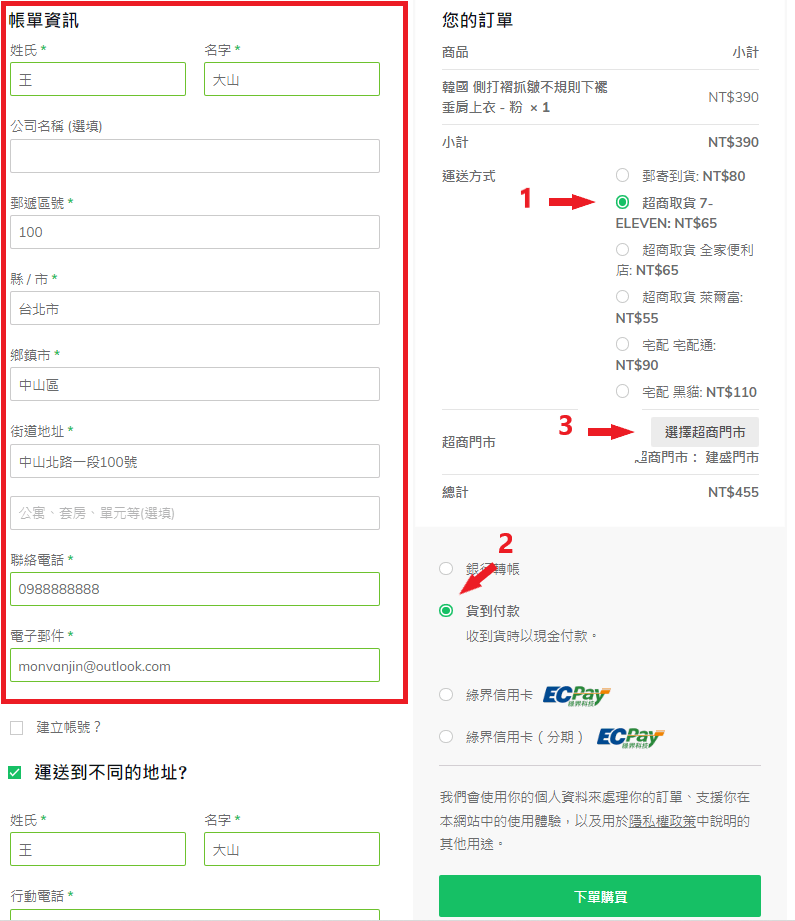Viewport: 795px width, 921px height.
Task: Click billing 姓氏 field containing 王
Action: (x=98, y=79)
